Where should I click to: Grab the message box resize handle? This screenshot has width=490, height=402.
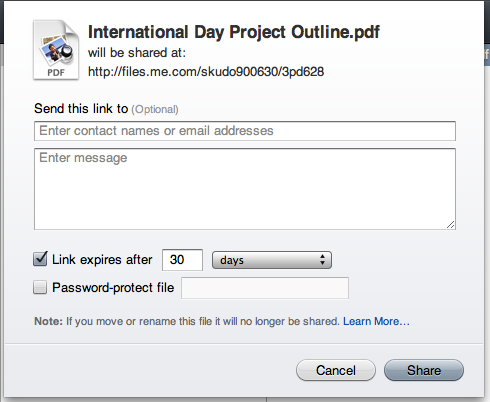tap(450, 225)
